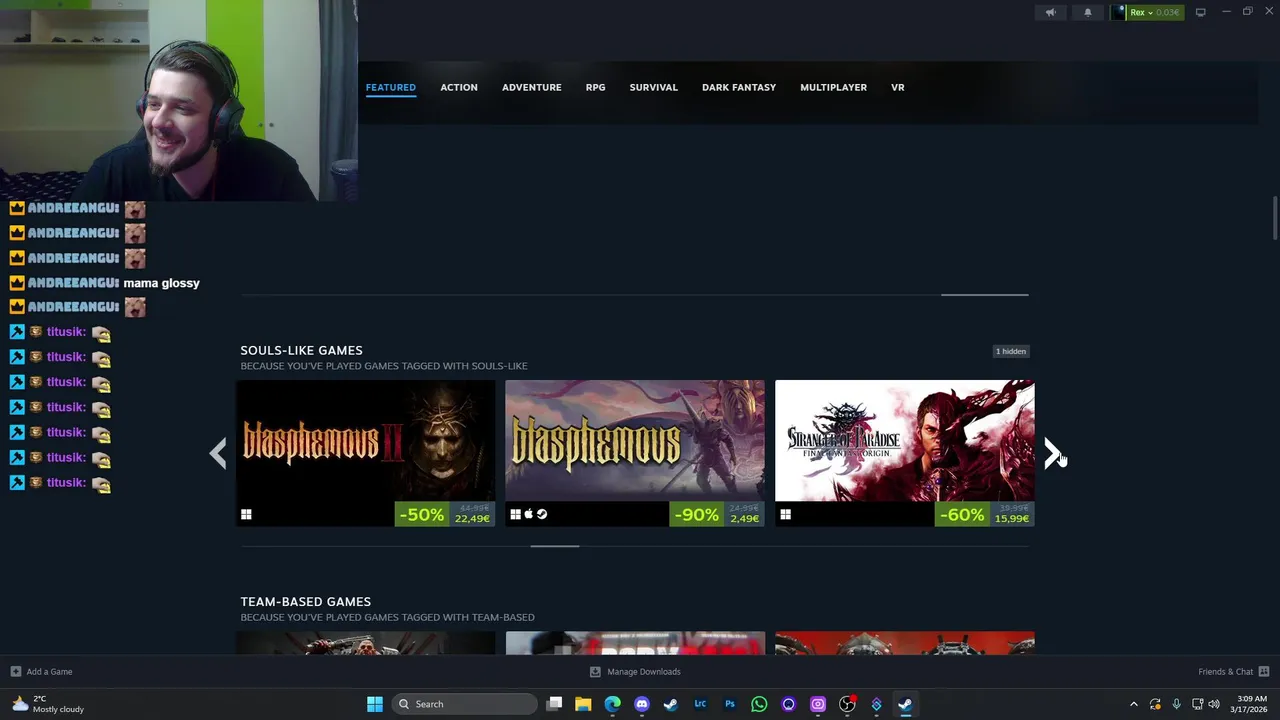
Task: Enter Big Picture mode monitor icon
Action: click(x=1201, y=12)
